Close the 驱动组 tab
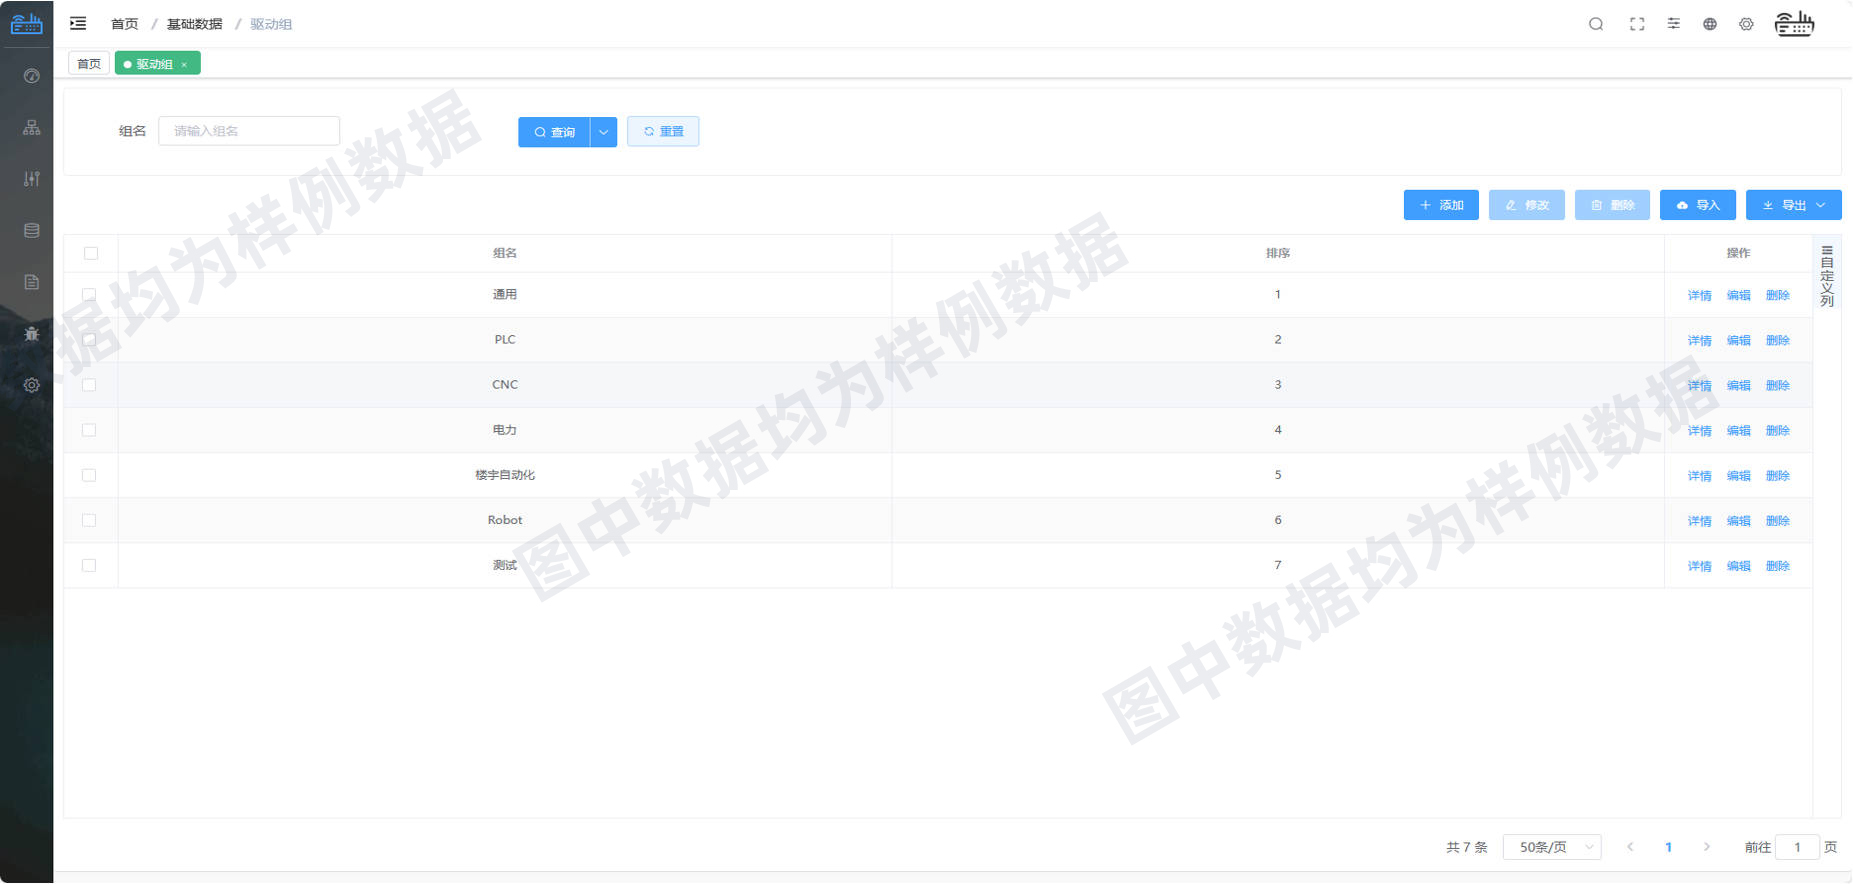 [x=184, y=65]
